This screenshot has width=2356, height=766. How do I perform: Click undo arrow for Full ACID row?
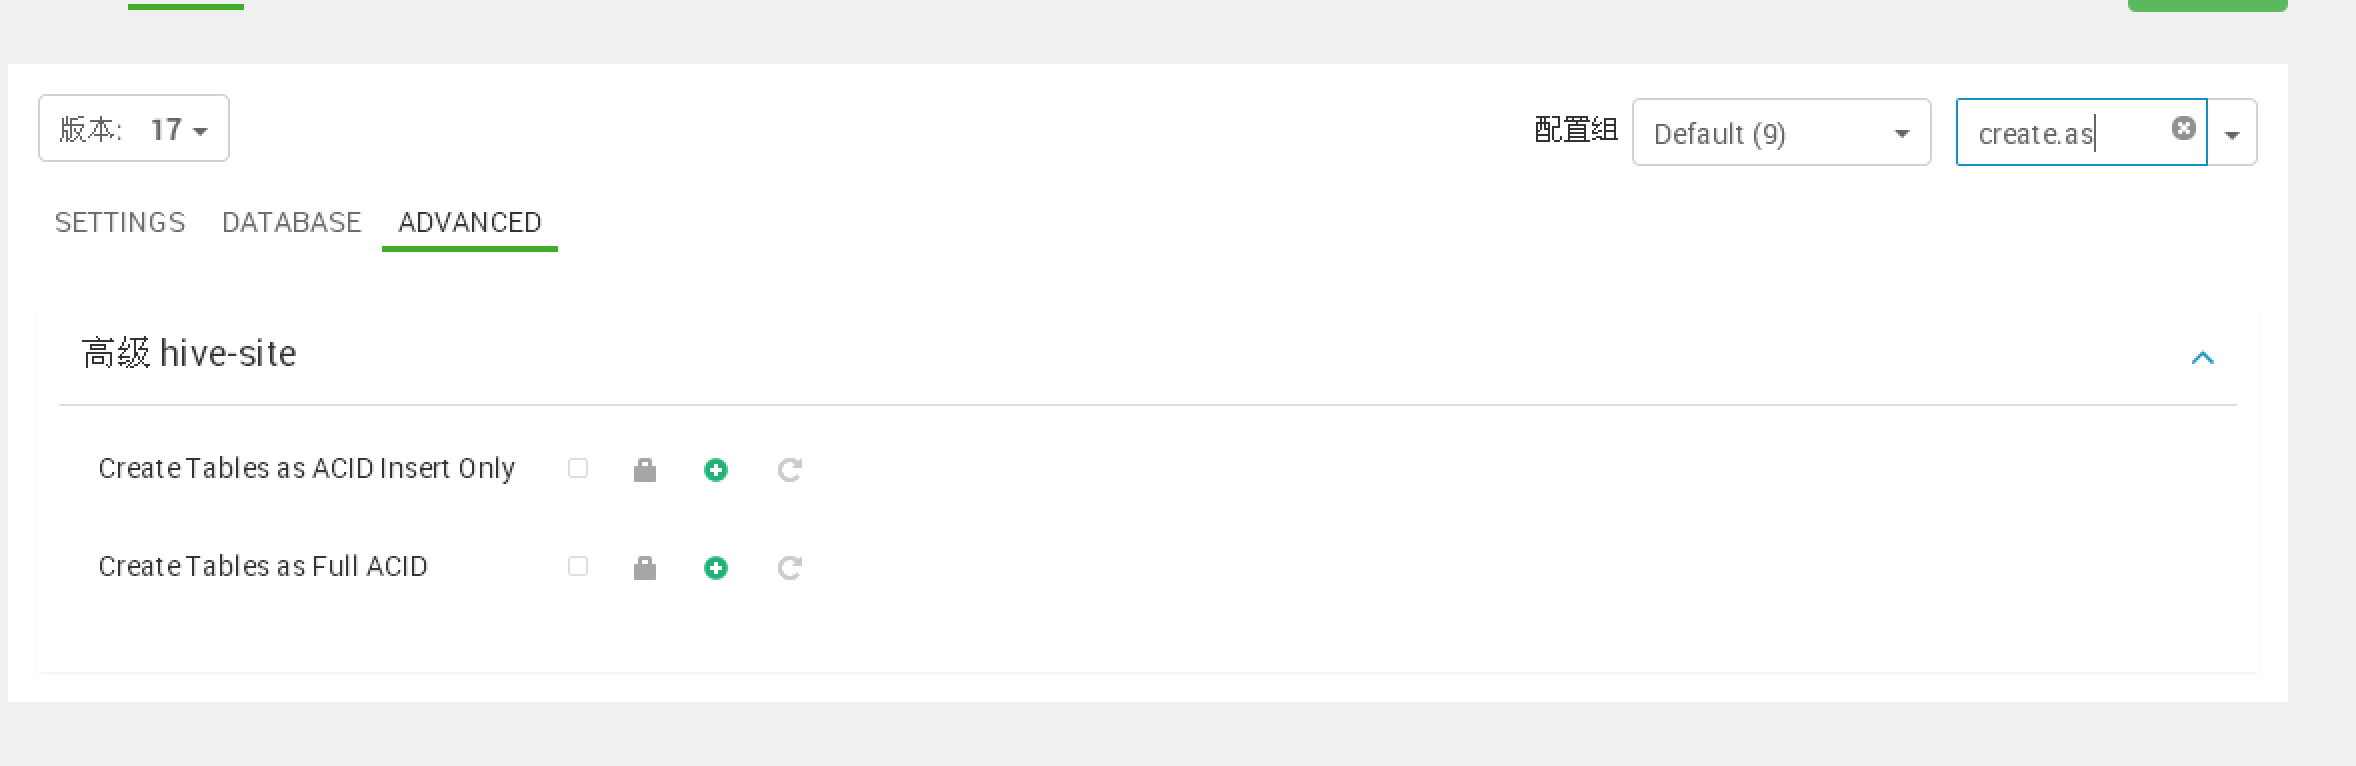point(790,568)
